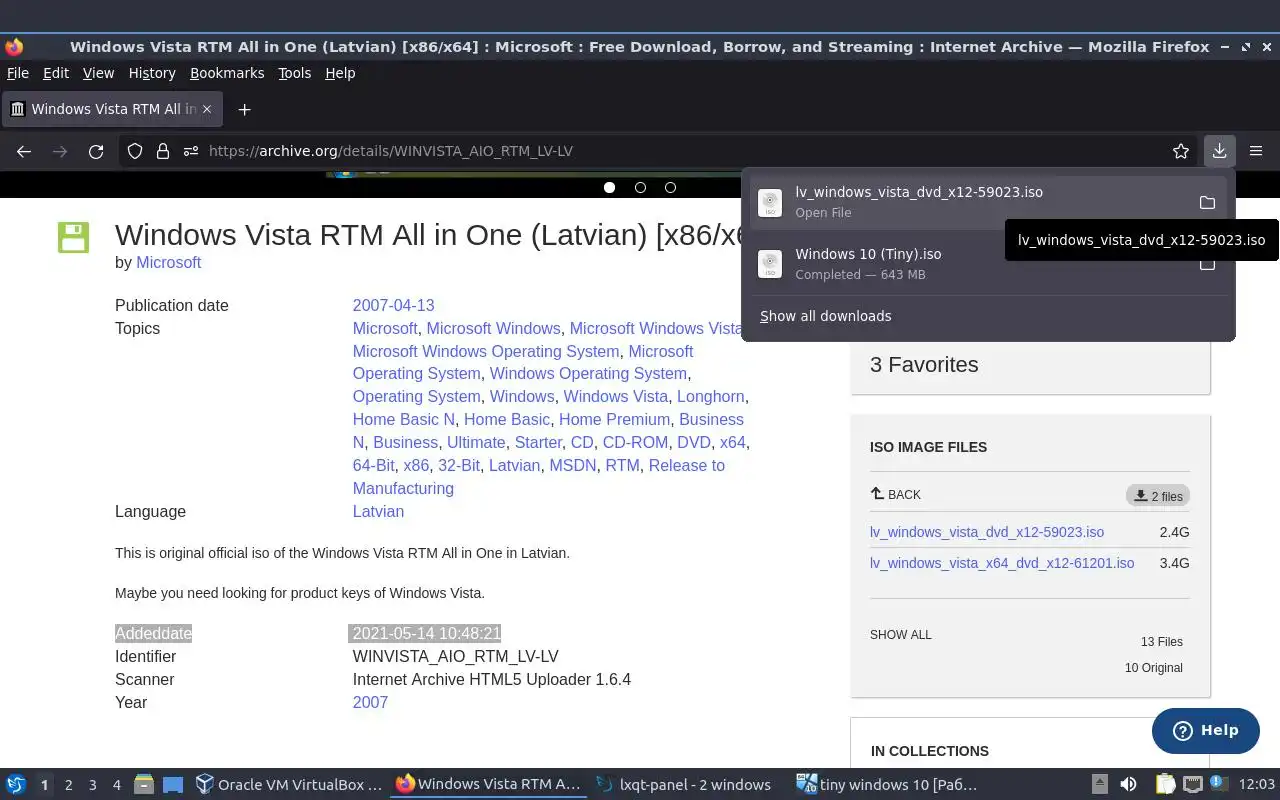Open the Release to Manufacturing topic

pyautogui.click(x=538, y=477)
